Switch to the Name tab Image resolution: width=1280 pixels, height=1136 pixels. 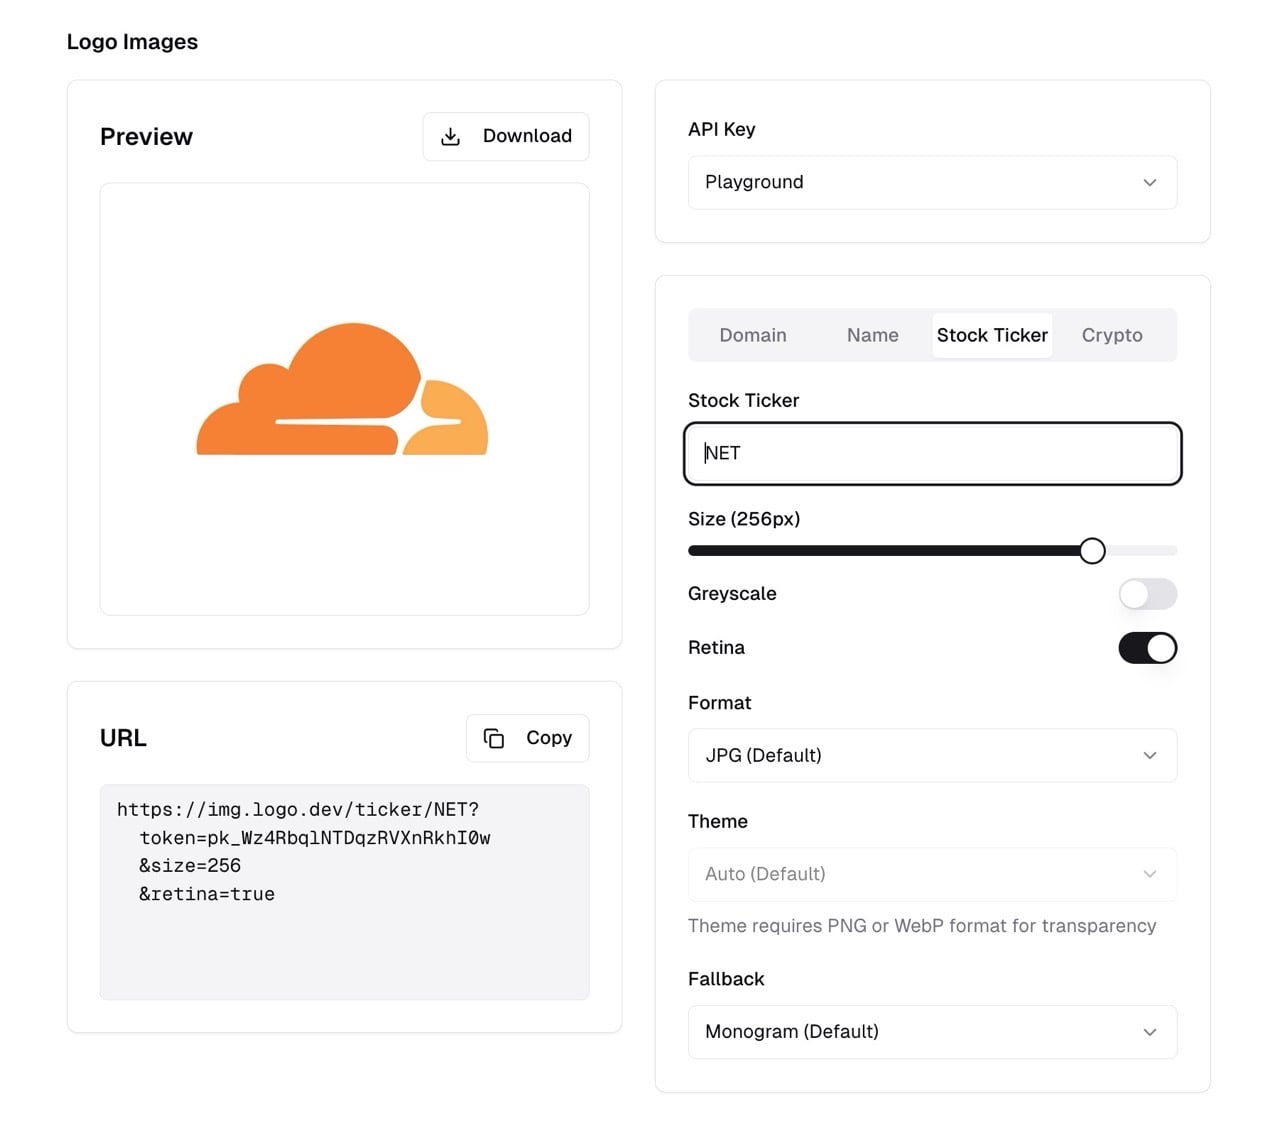872,336
